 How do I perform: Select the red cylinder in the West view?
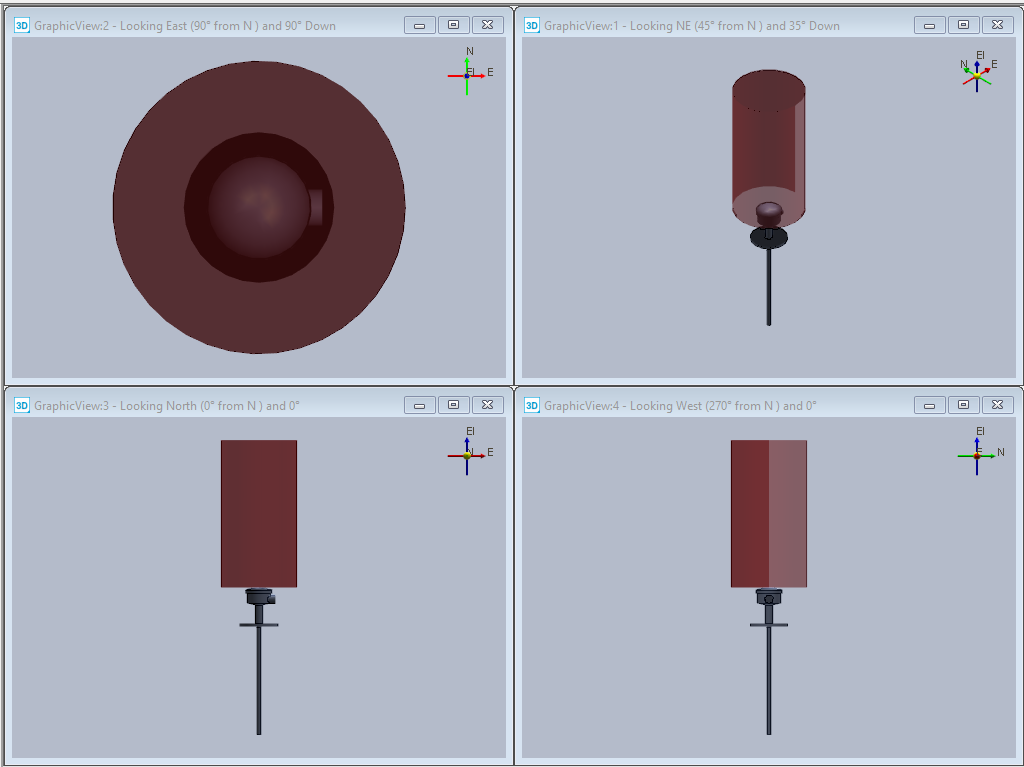[x=769, y=514]
